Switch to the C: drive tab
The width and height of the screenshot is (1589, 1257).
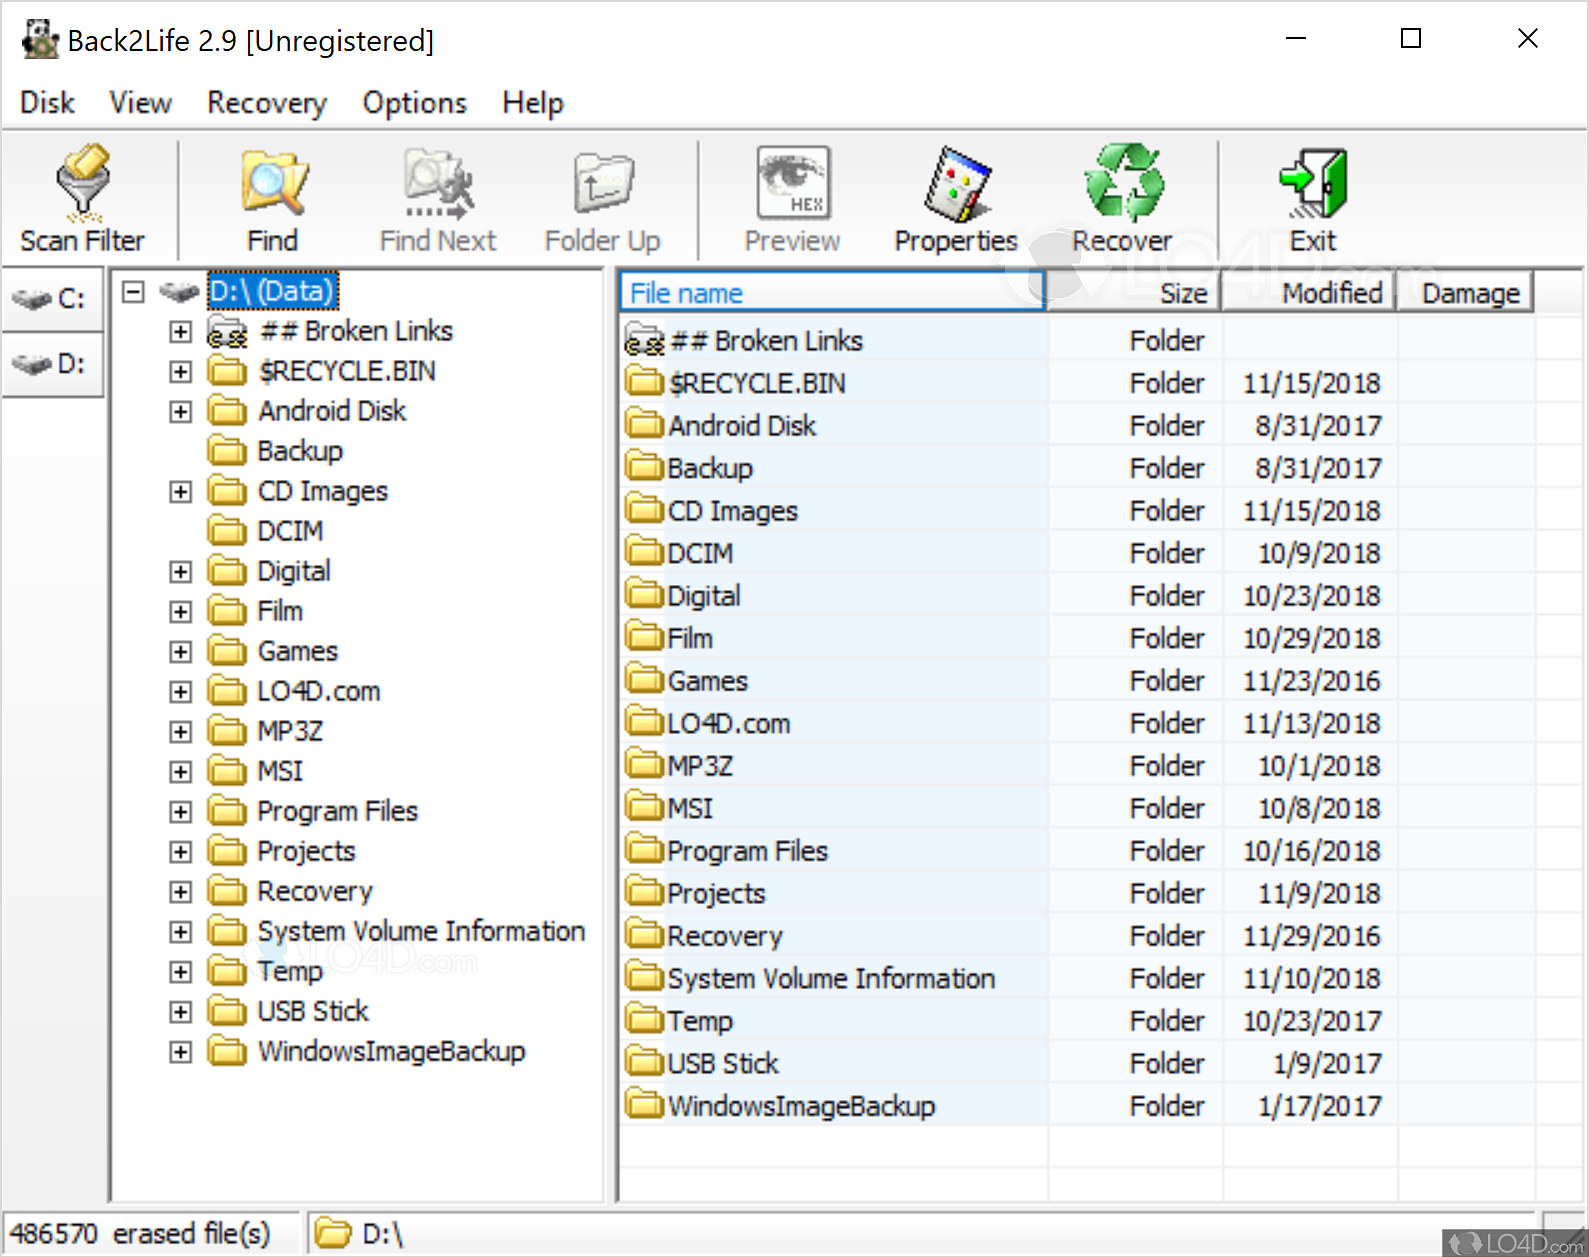[53, 299]
